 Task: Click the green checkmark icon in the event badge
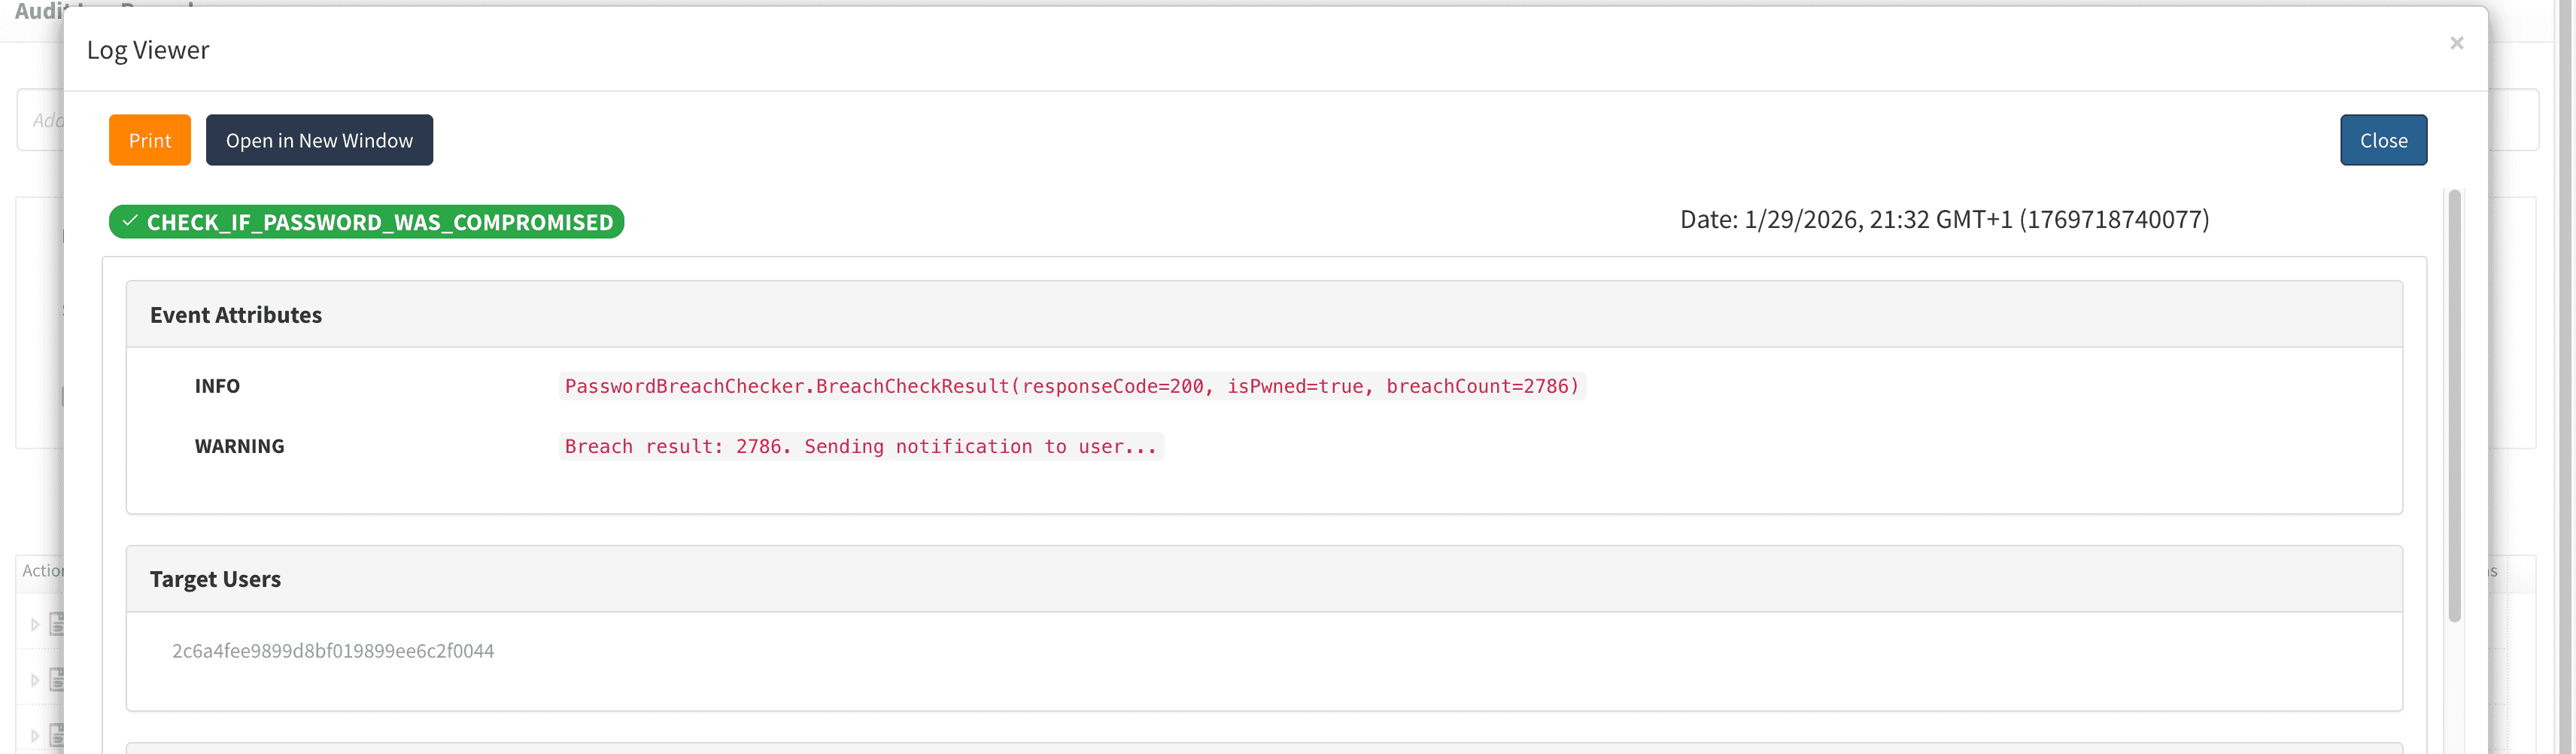130,221
